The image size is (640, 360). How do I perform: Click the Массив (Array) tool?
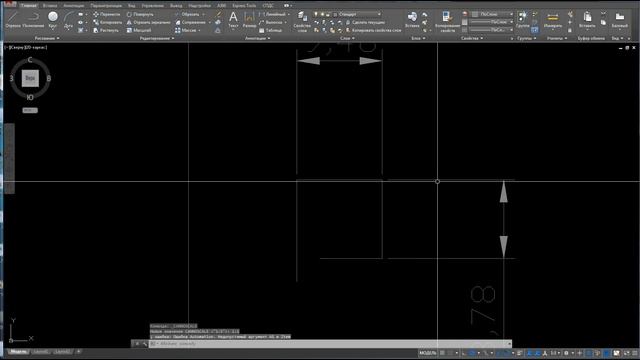click(x=186, y=30)
